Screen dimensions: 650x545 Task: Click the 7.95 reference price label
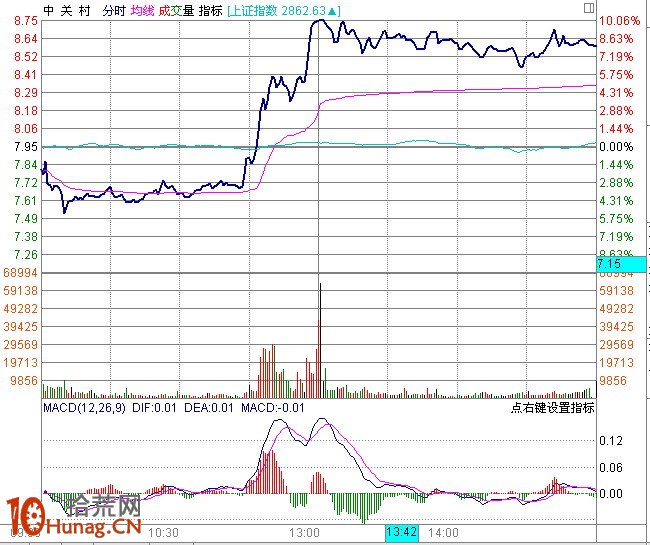(x=26, y=147)
